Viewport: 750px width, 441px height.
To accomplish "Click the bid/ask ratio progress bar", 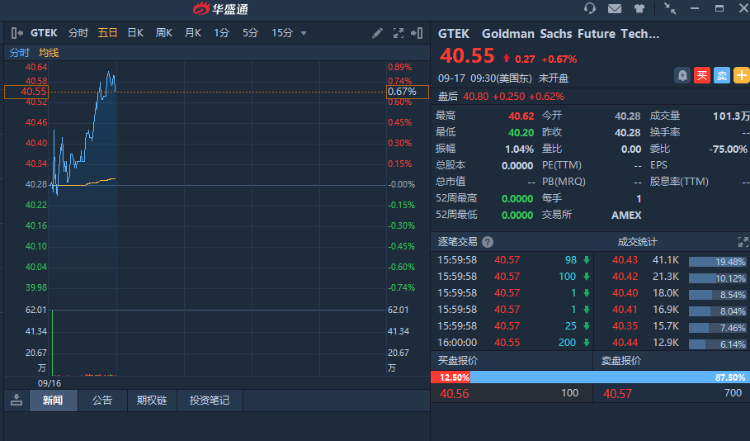I will (x=591, y=377).
